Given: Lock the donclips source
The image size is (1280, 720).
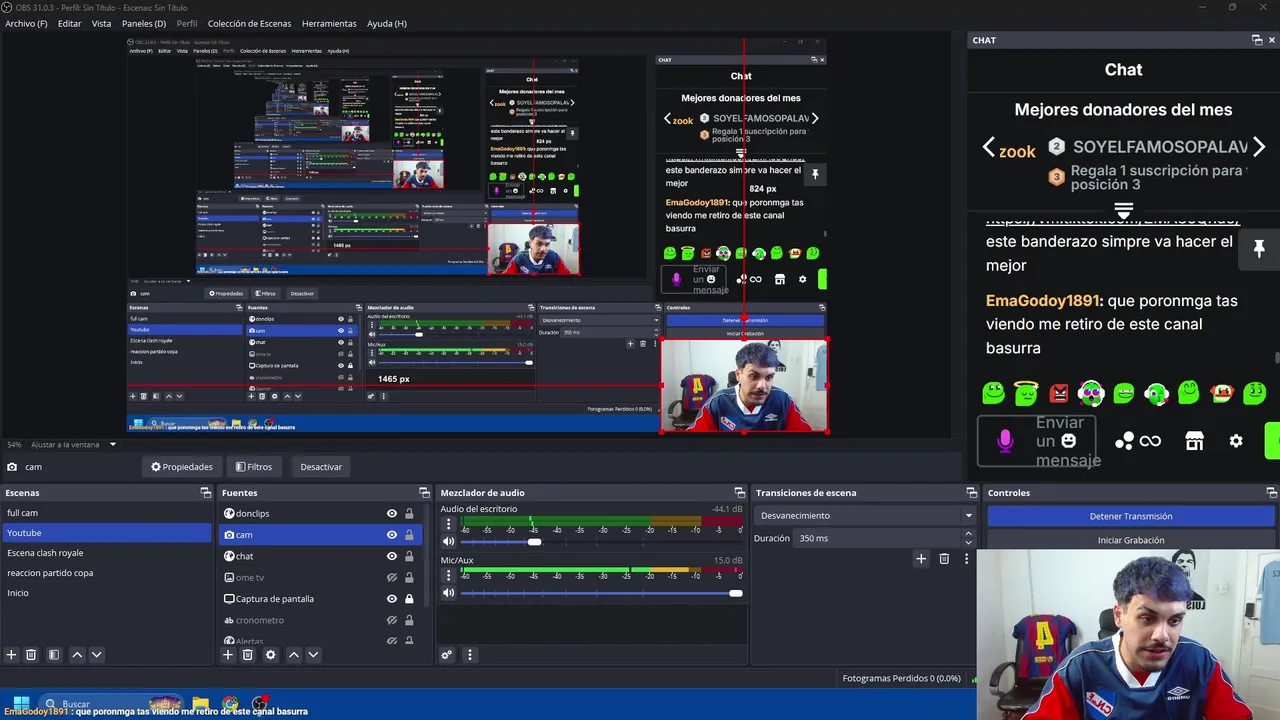Looking at the screenshot, I should tap(409, 514).
